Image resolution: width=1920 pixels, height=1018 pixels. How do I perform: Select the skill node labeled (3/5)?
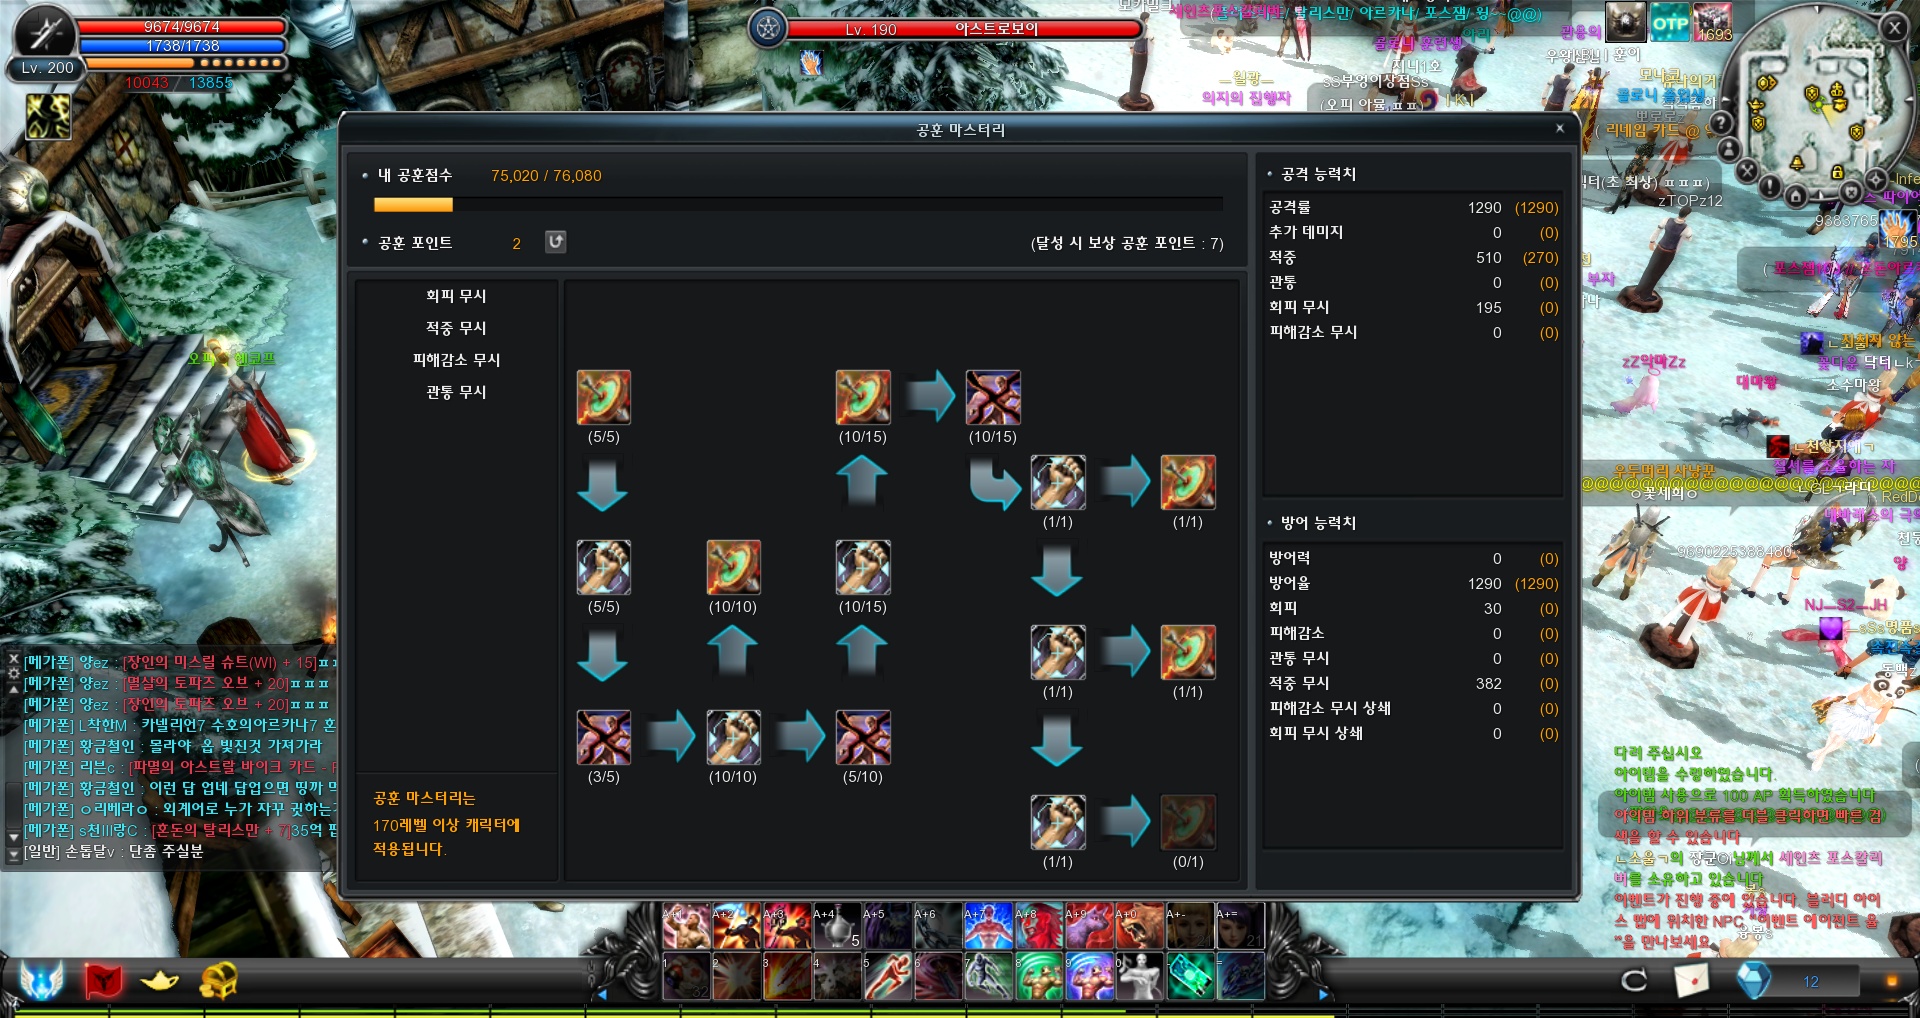[x=604, y=738]
